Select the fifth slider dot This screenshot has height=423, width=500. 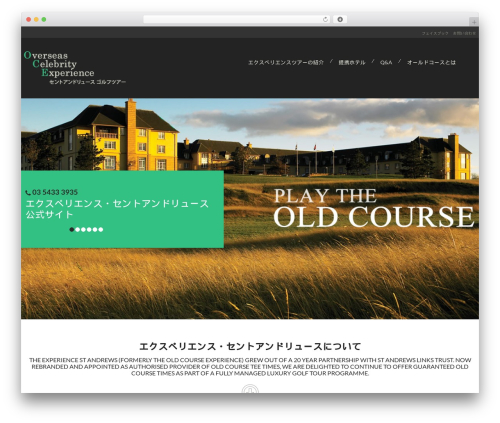point(95,229)
